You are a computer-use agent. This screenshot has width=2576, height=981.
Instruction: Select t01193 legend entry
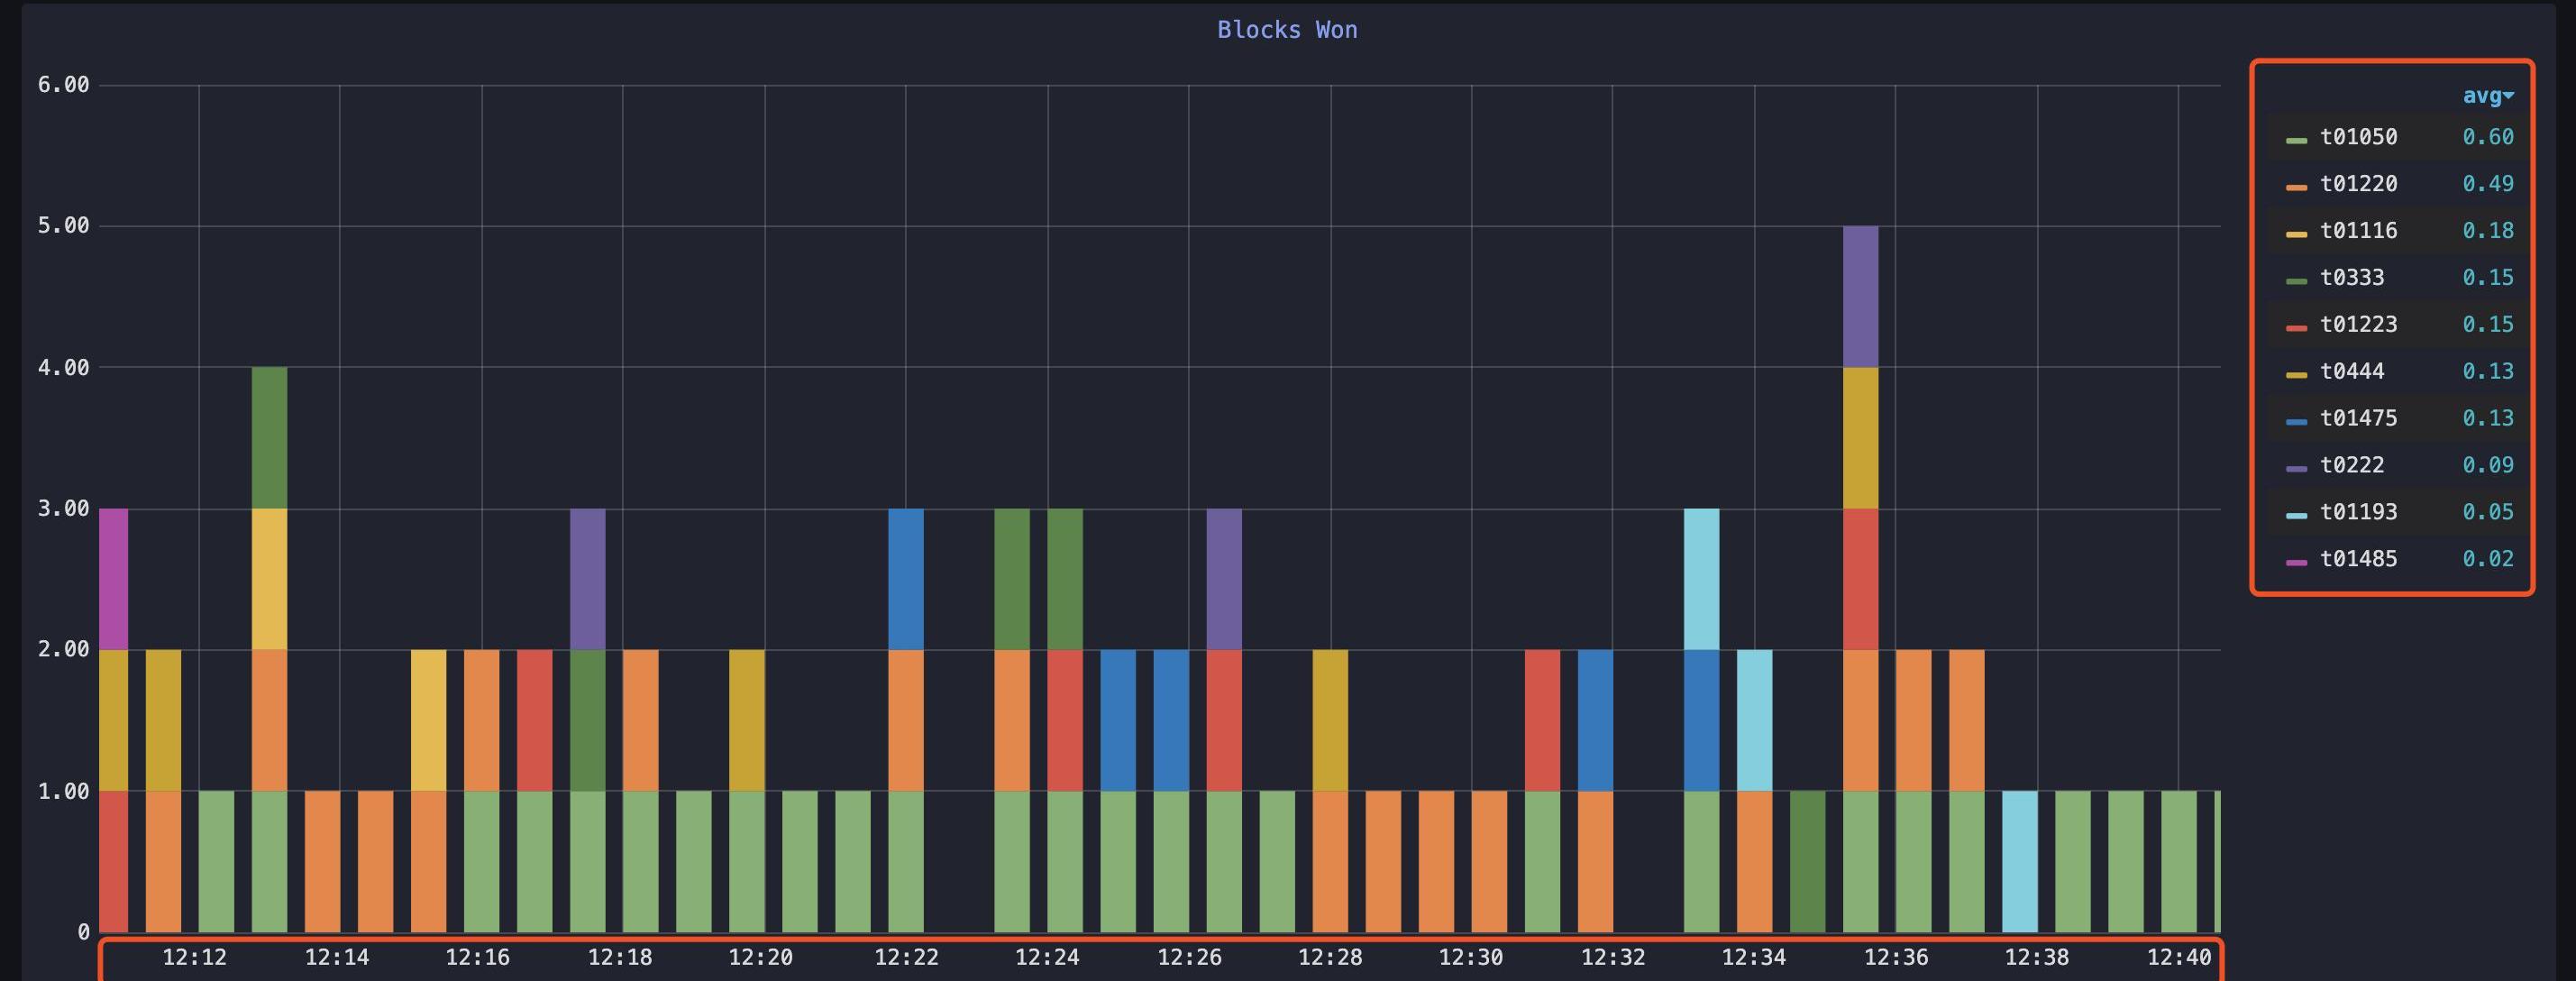tap(2358, 512)
